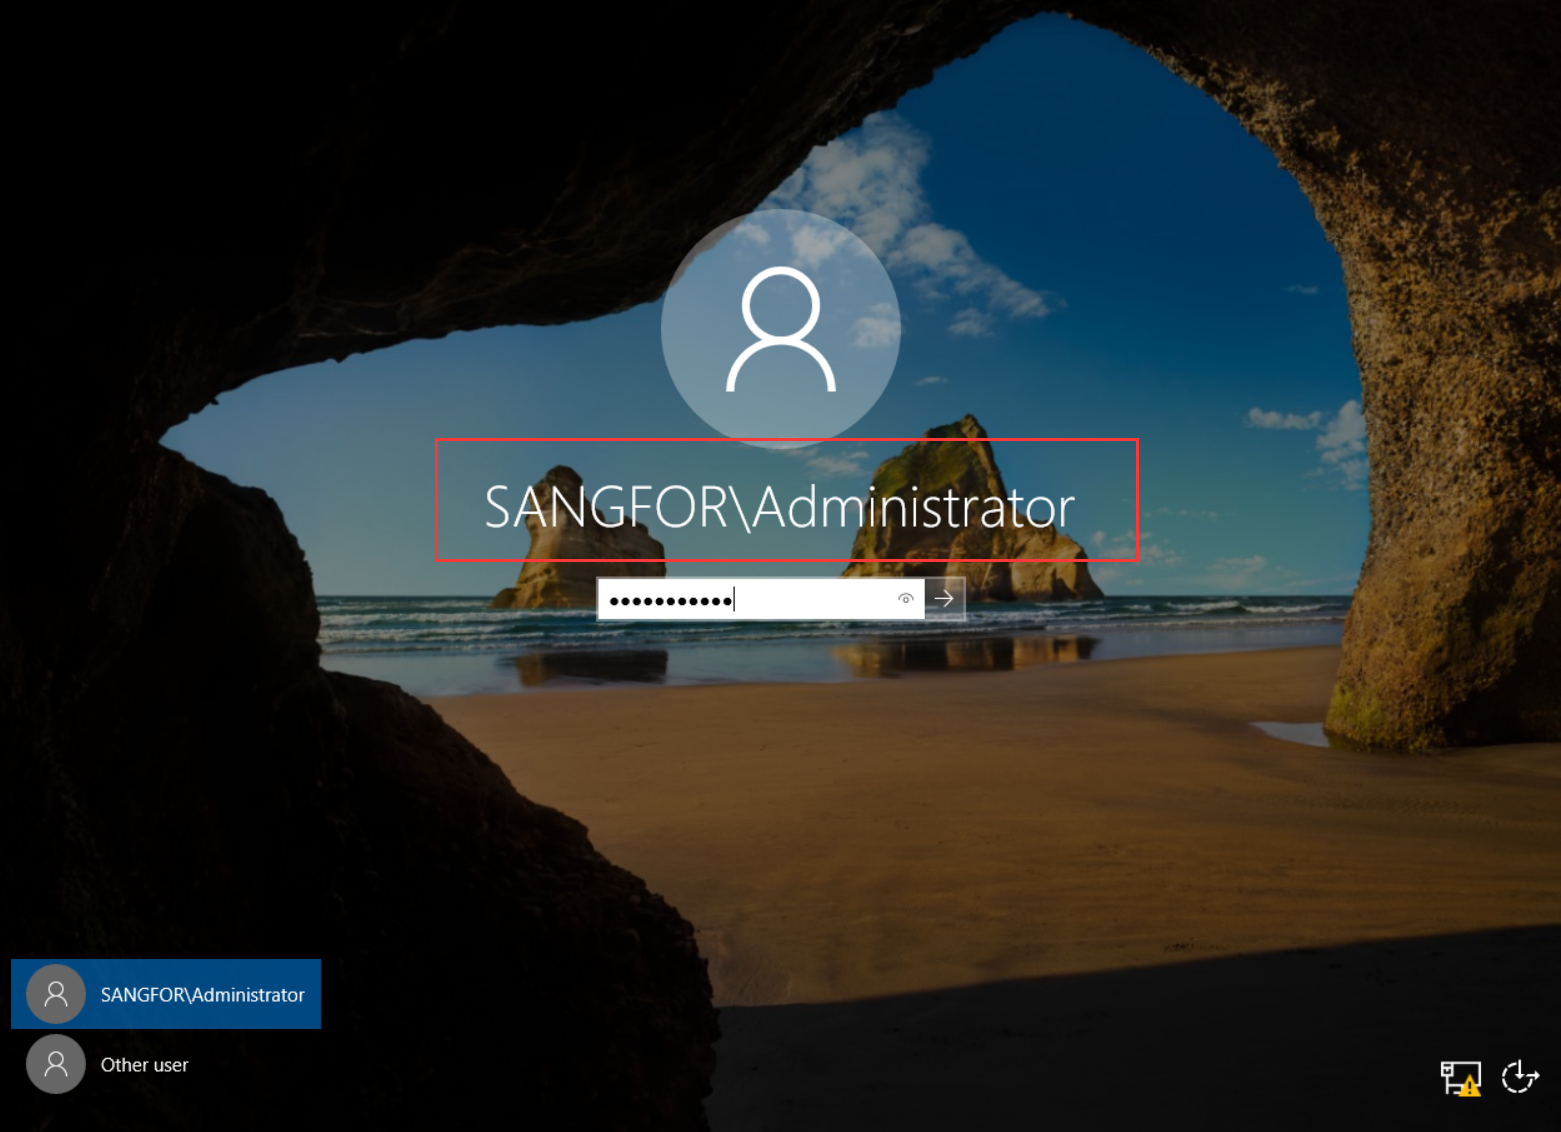1561x1132 pixels.
Task: Open the network status icon
Action: tap(1457, 1076)
